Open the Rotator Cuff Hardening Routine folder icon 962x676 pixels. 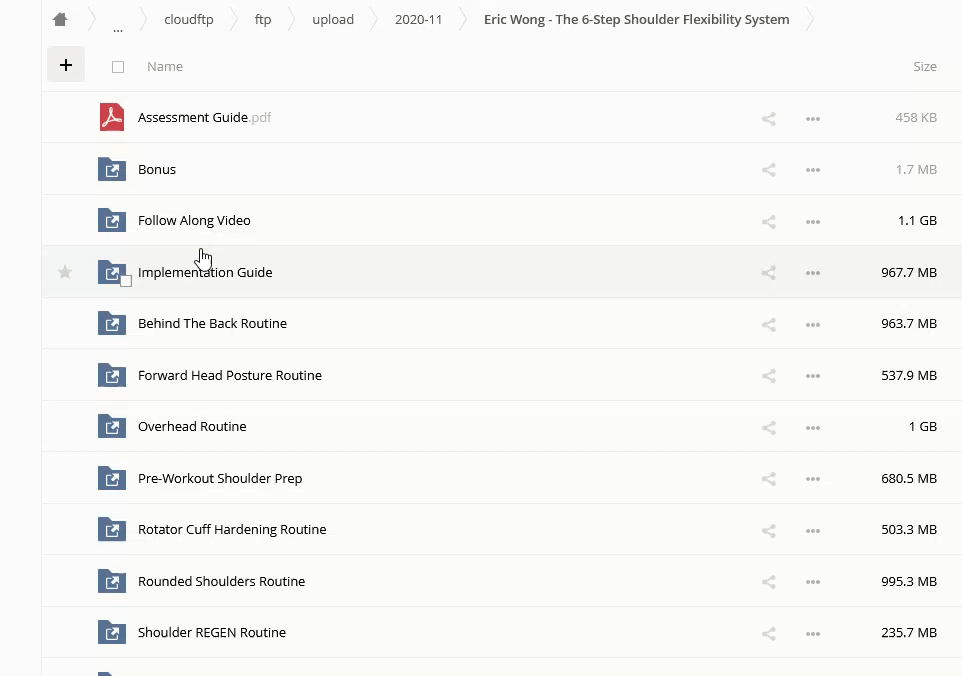(x=112, y=529)
